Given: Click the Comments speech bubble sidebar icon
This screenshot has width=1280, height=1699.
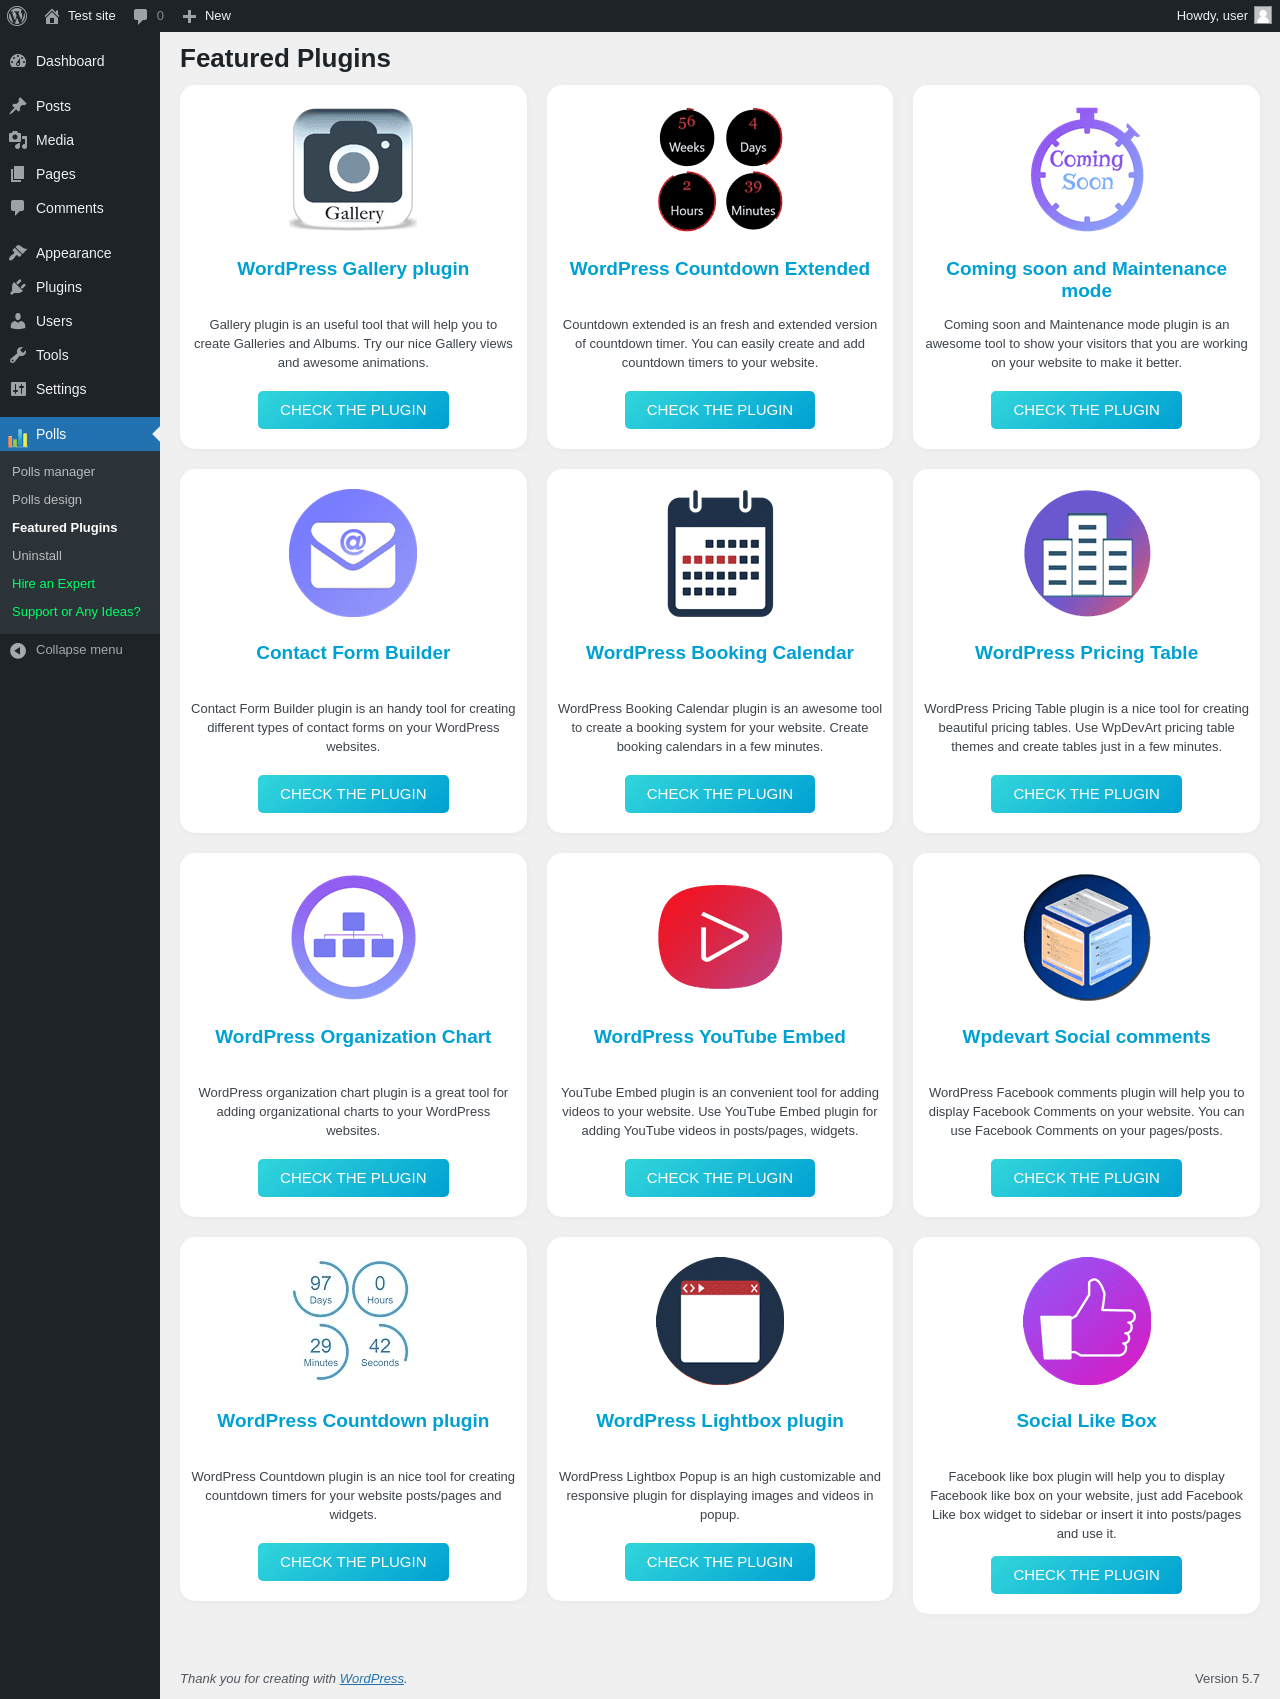Looking at the screenshot, I should pos(18,208).
